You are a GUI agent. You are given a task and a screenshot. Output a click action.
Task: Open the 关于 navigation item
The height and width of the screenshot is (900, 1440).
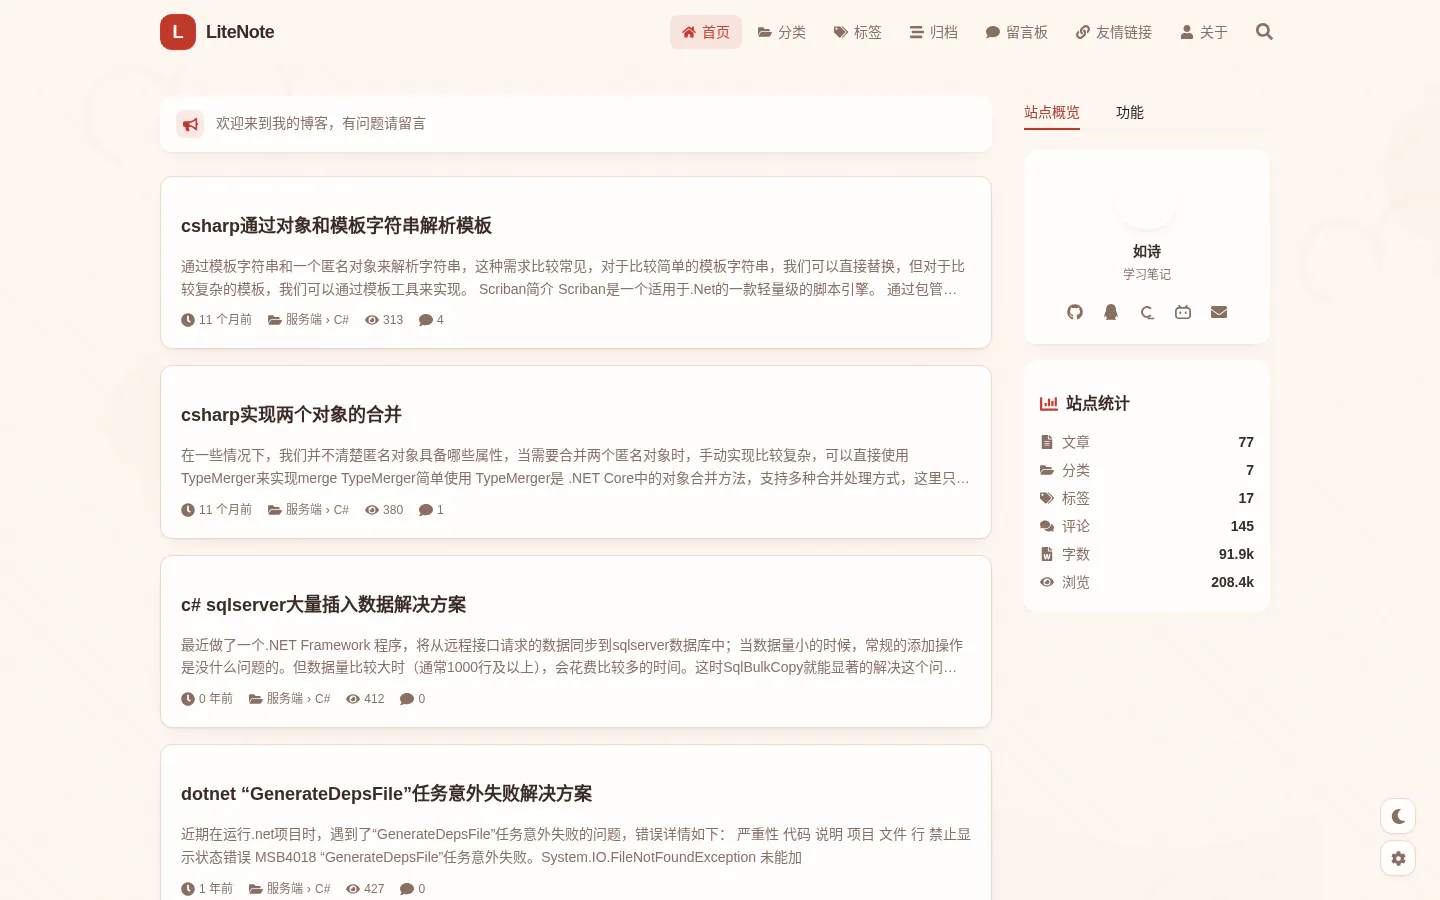click(x=1204, y=32)
